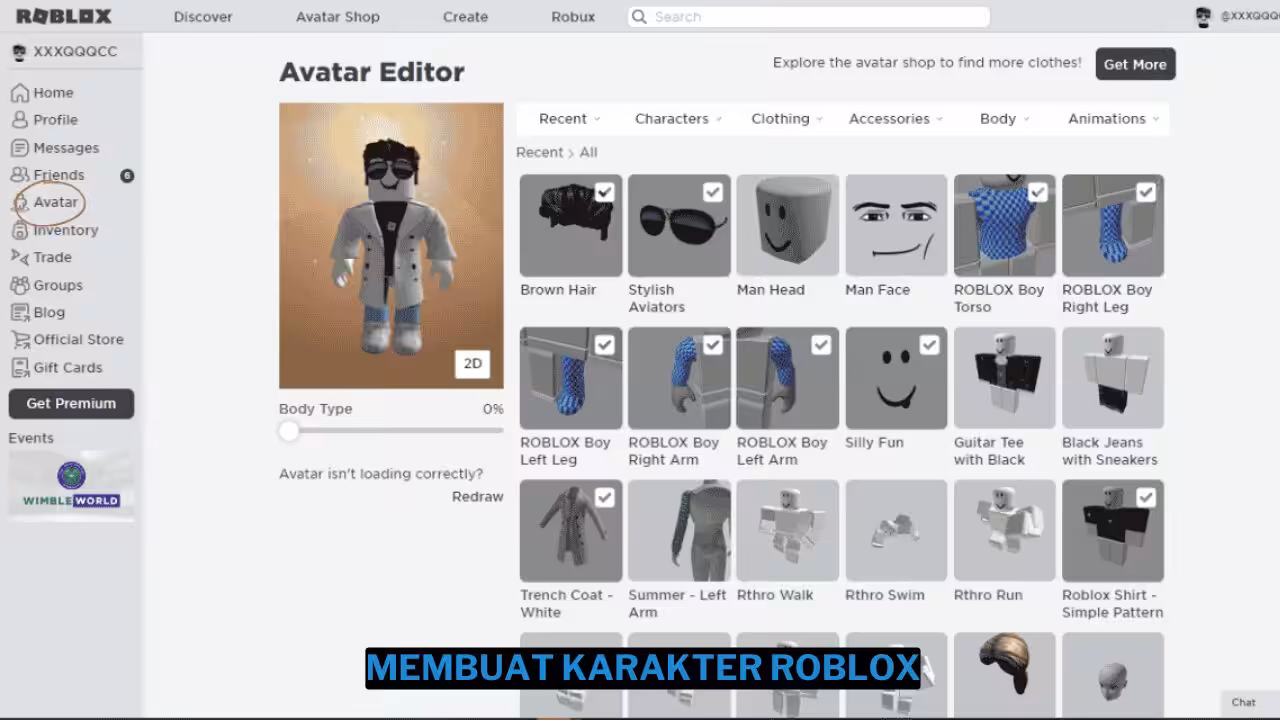Open the user avatar icon at top right
Screen dimensions: 1280x720
click(x=1203, y=17)
